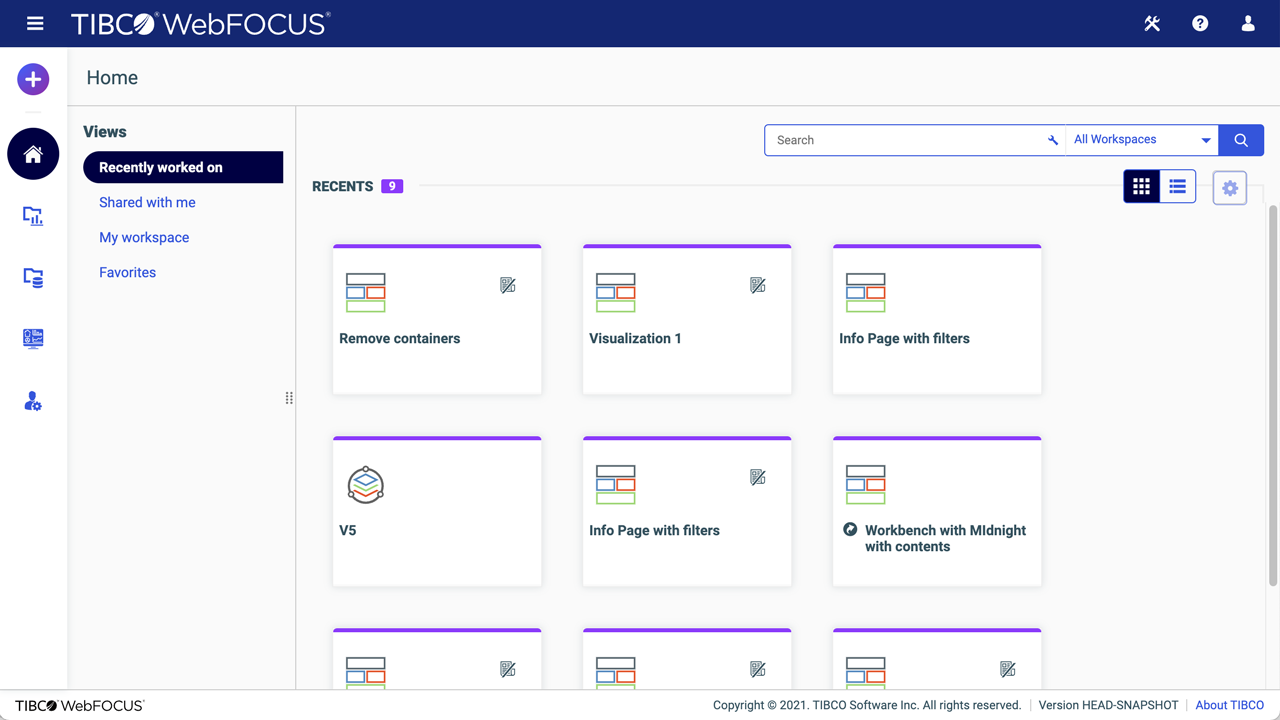1280x720 pixels.
Task: Click the TIBCO WebFOCUS header logo
Action: coord(200,23)
